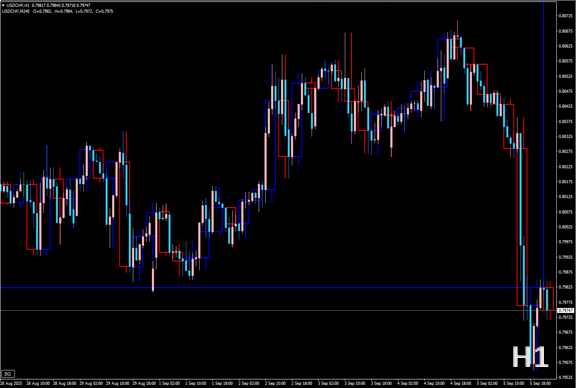
Task: Click the small arrow before USDCHF,H1 title
Action: click(x=4, y=6)
